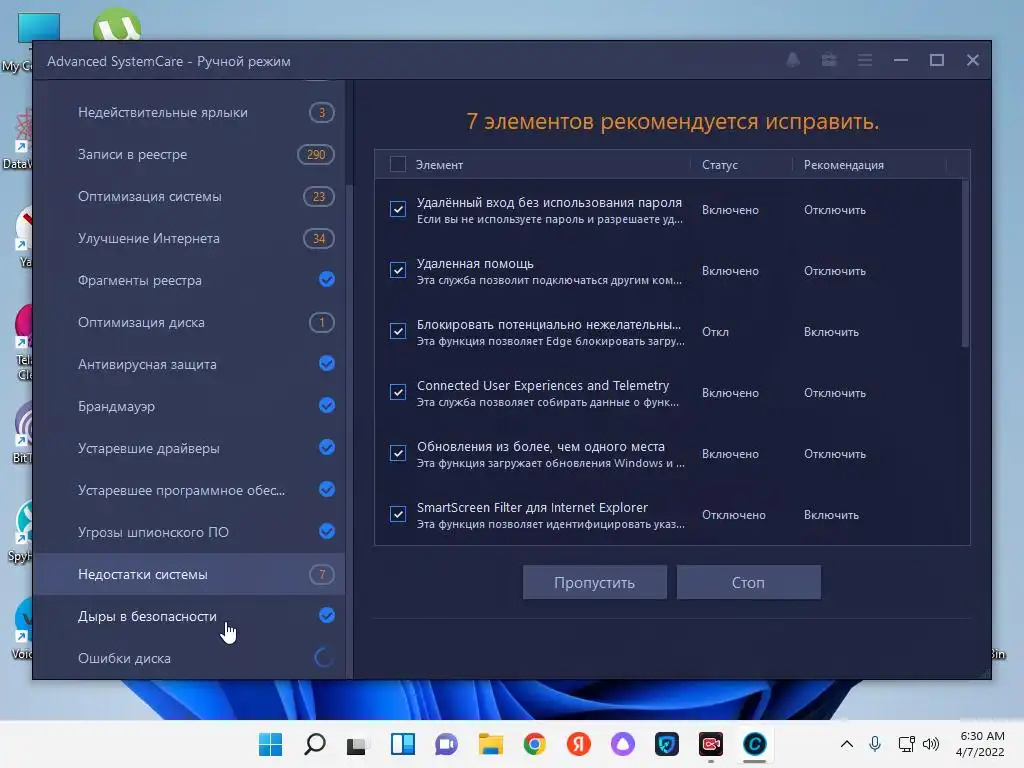1024x768 pixels.
Task: Open the Windows Start menu
Action: pyautogui.click(x=270, y=744)
